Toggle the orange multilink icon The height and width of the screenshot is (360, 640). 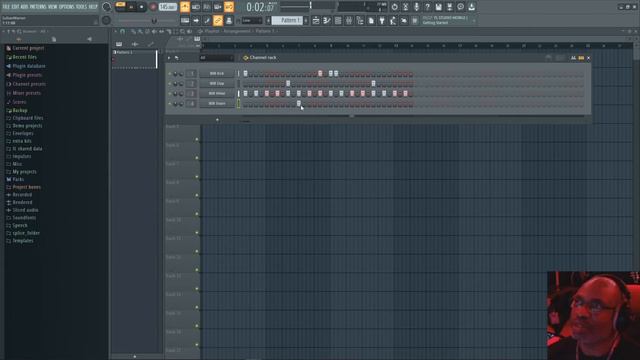coord(218,20)
